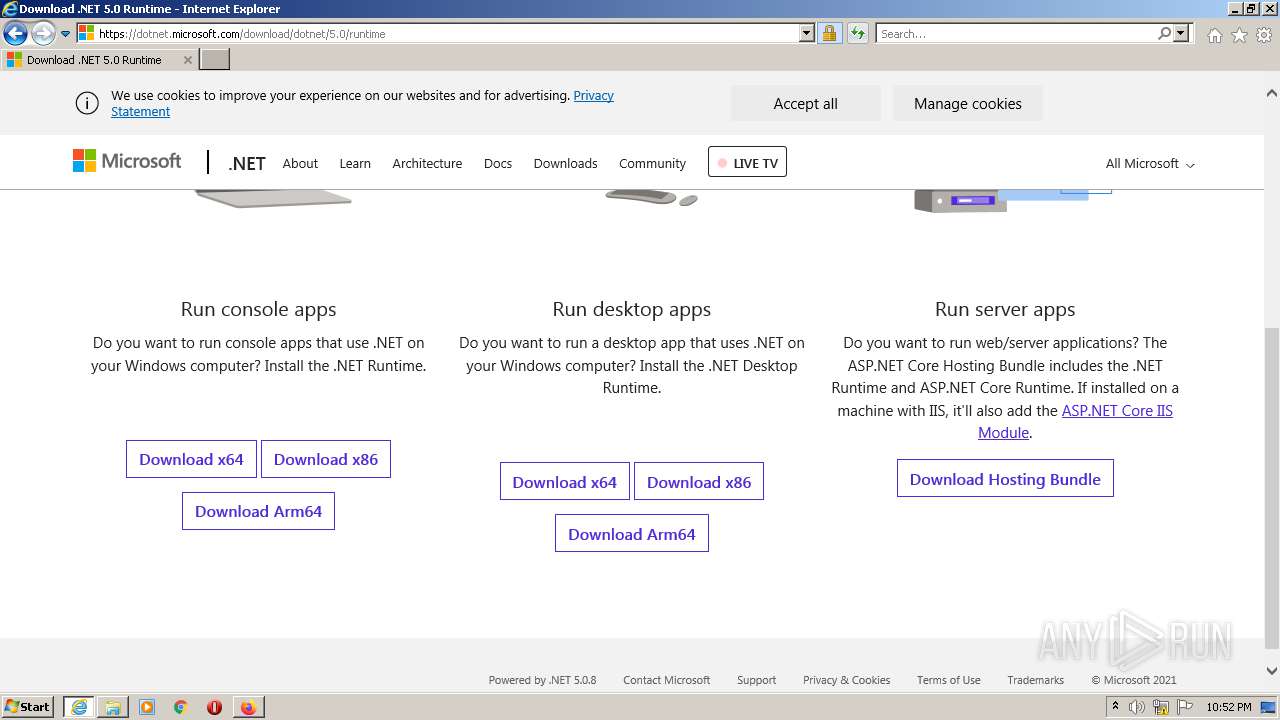Open the File Explorer taskbar icon
Image resolution: width=1280 pixels, height=720 pixels.
(x=113, y=707)
